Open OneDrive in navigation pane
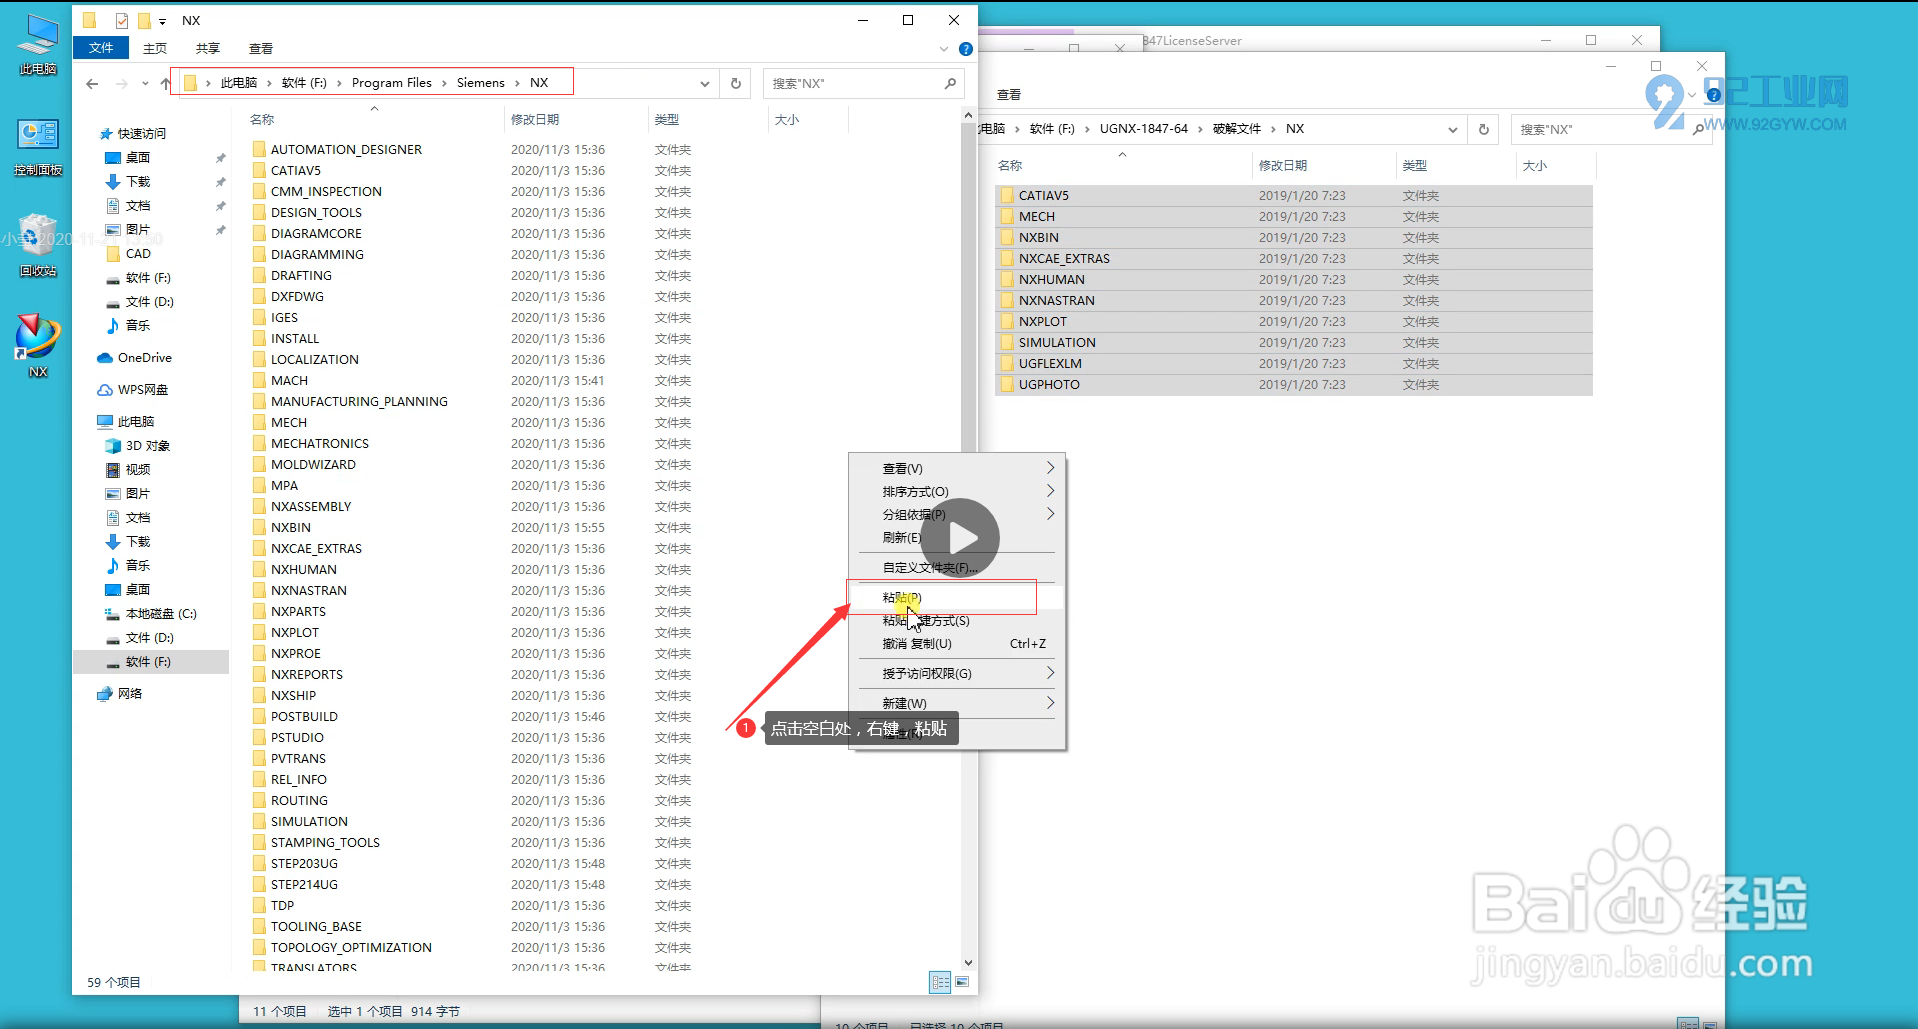Screen dimensions: 1918x1029 [x=135, y=357]
